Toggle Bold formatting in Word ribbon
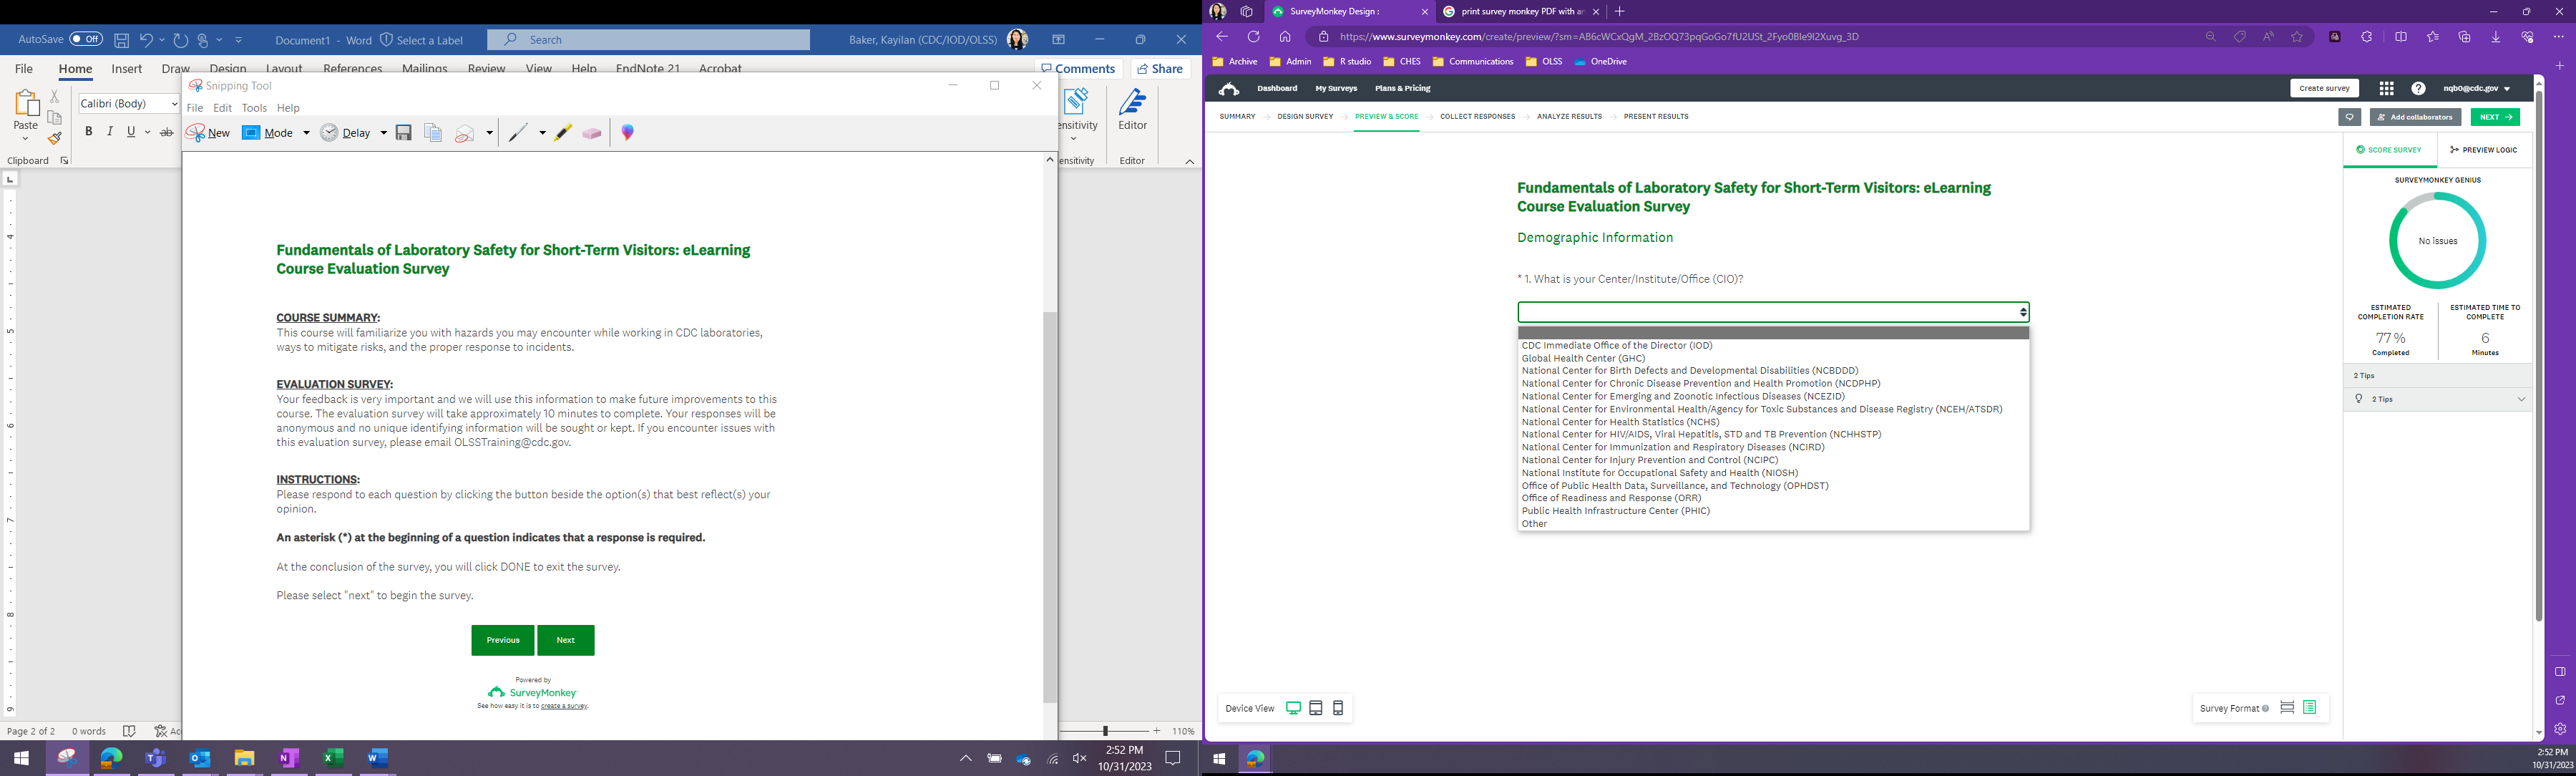The height and width of the screenshot is (776, 2576). (89, 132)
